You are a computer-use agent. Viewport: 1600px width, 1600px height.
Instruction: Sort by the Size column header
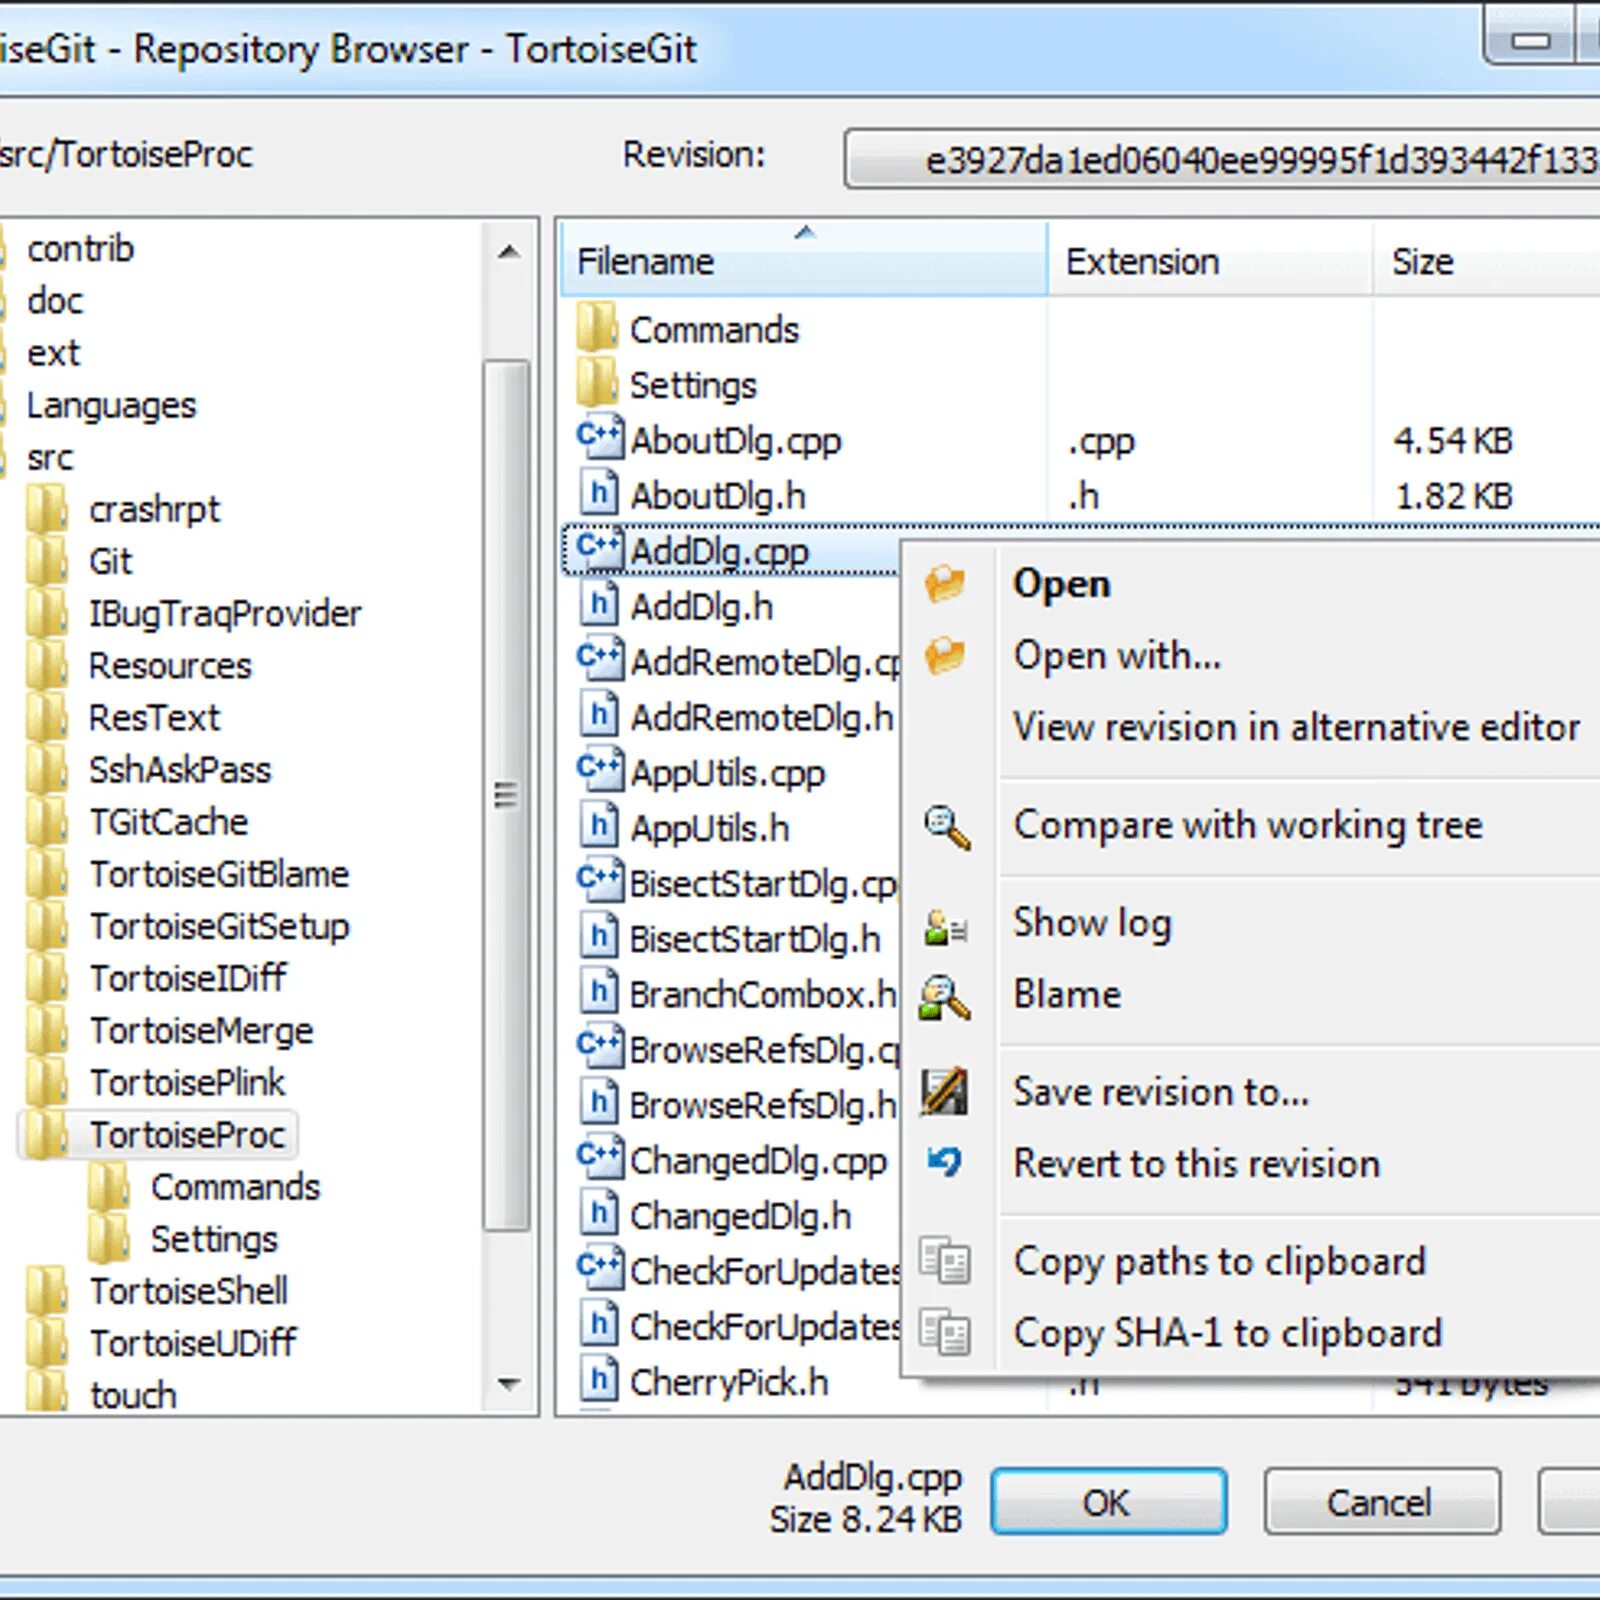point(1487,261)
